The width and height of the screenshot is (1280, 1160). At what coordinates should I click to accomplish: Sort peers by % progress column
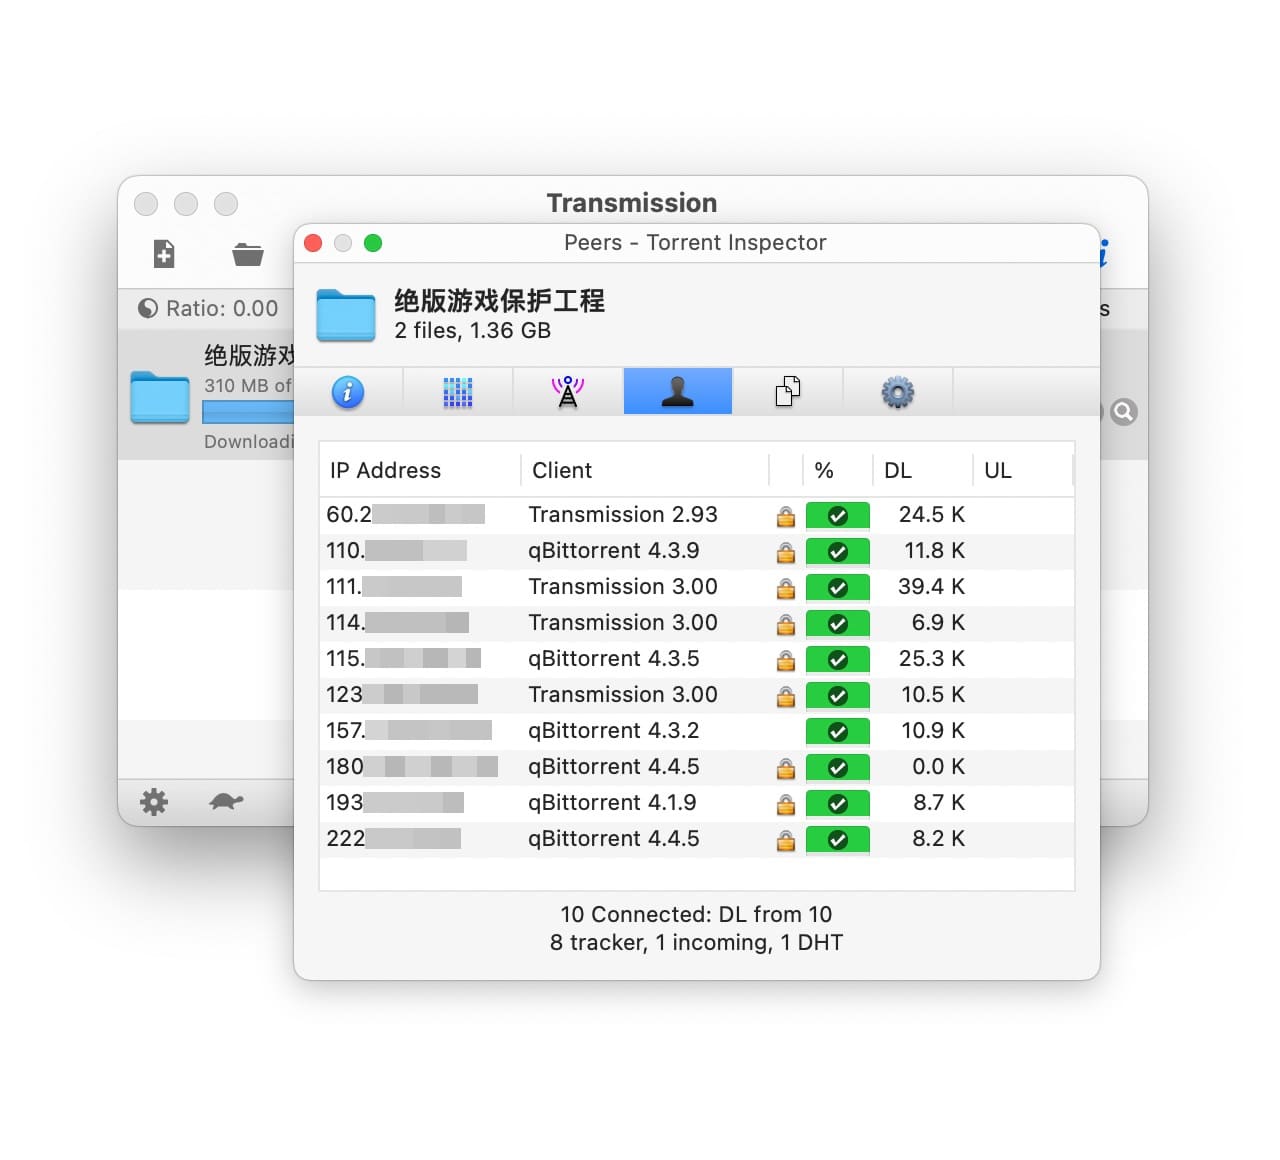coord(838,470)
